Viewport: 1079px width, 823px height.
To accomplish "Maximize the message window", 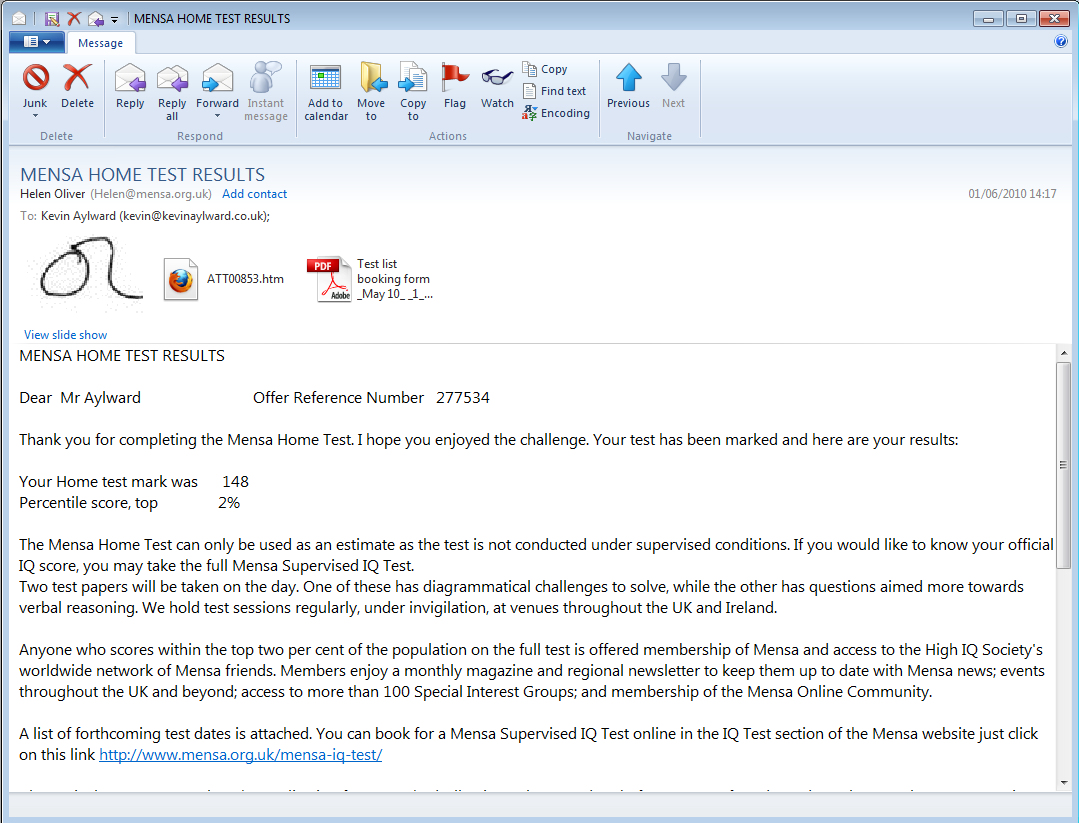I will [x=1021, y=19].
